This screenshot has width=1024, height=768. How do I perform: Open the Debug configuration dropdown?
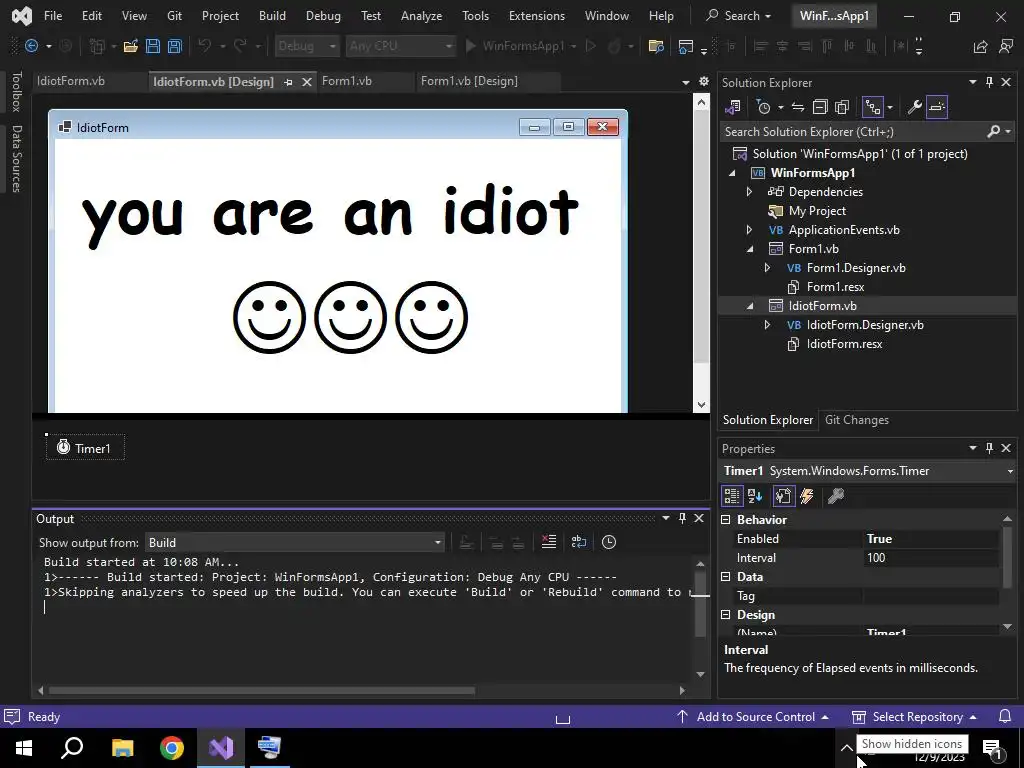tap(306, 46)
